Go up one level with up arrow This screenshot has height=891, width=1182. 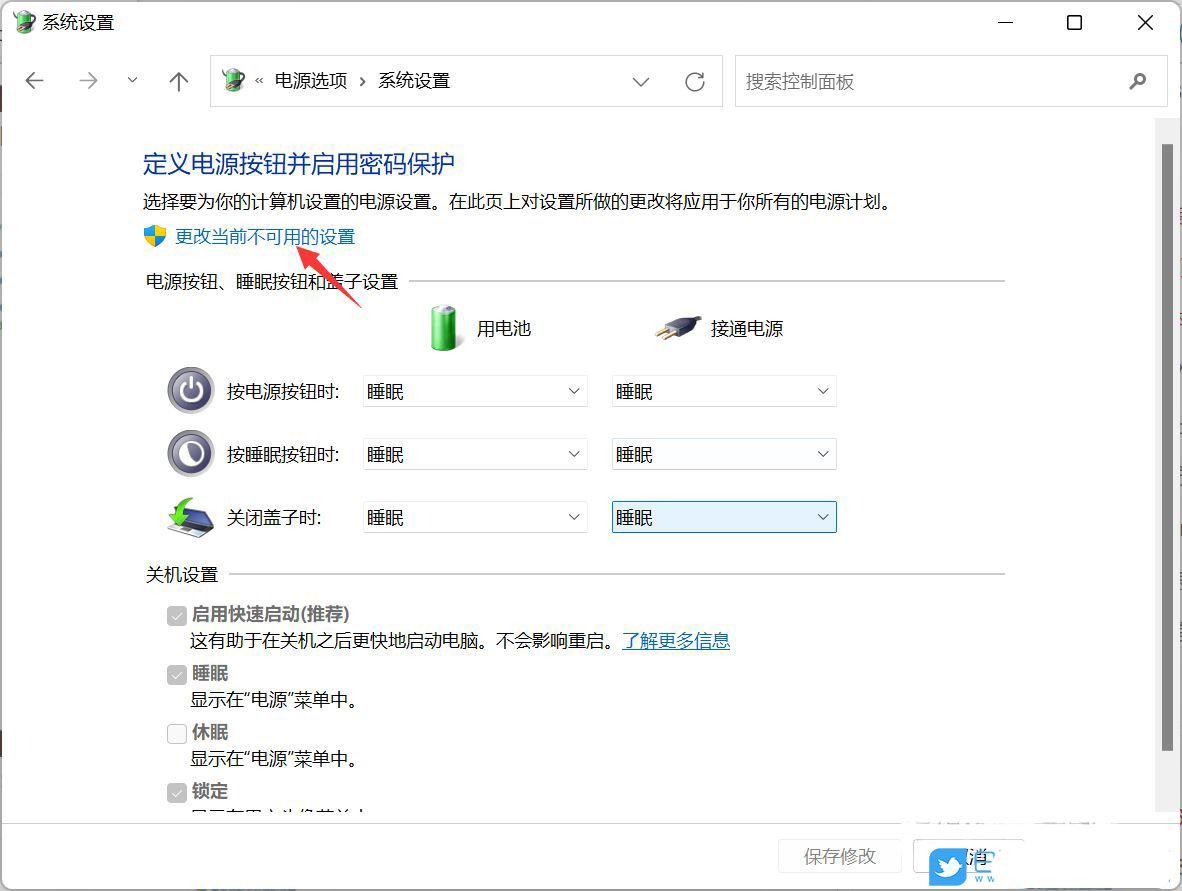pos(179,81)
